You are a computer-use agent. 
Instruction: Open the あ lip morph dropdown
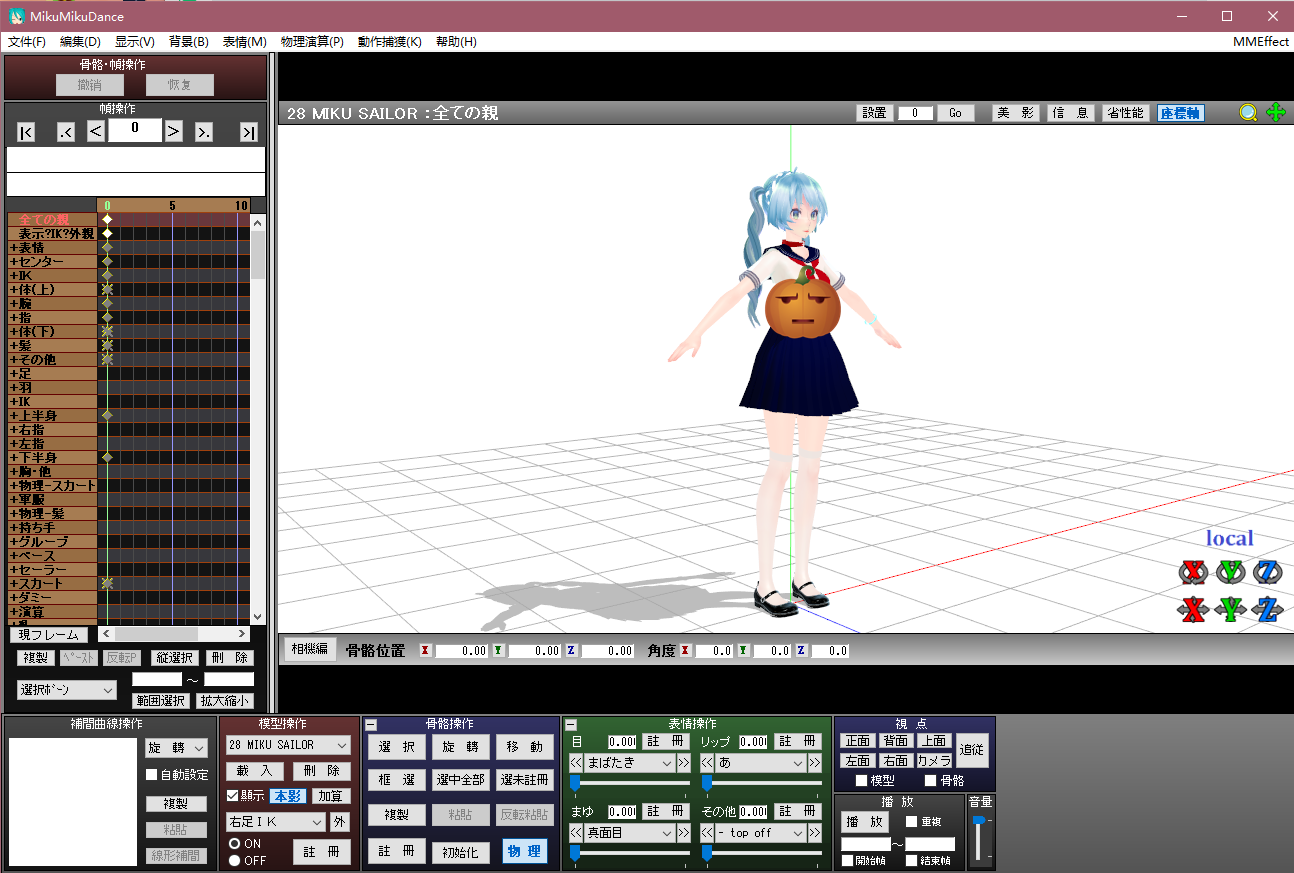(760, 763)
